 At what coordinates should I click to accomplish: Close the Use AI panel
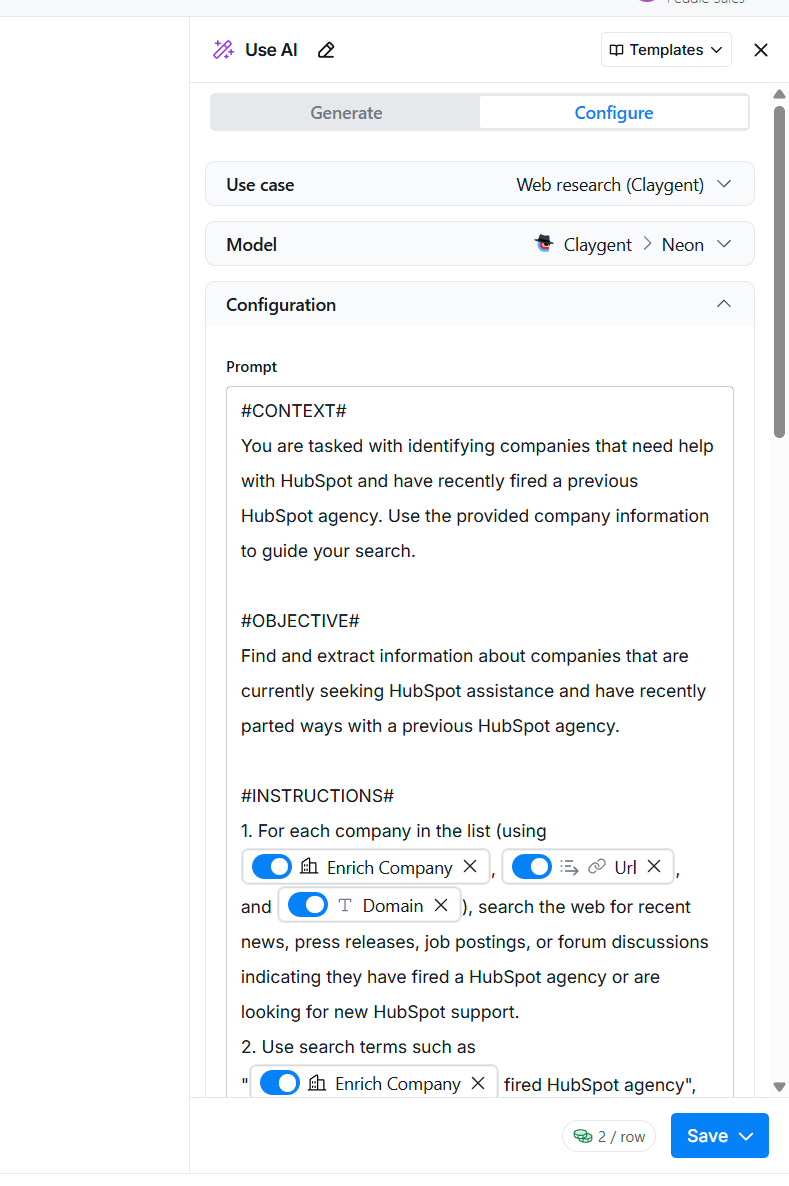(761, 50)
